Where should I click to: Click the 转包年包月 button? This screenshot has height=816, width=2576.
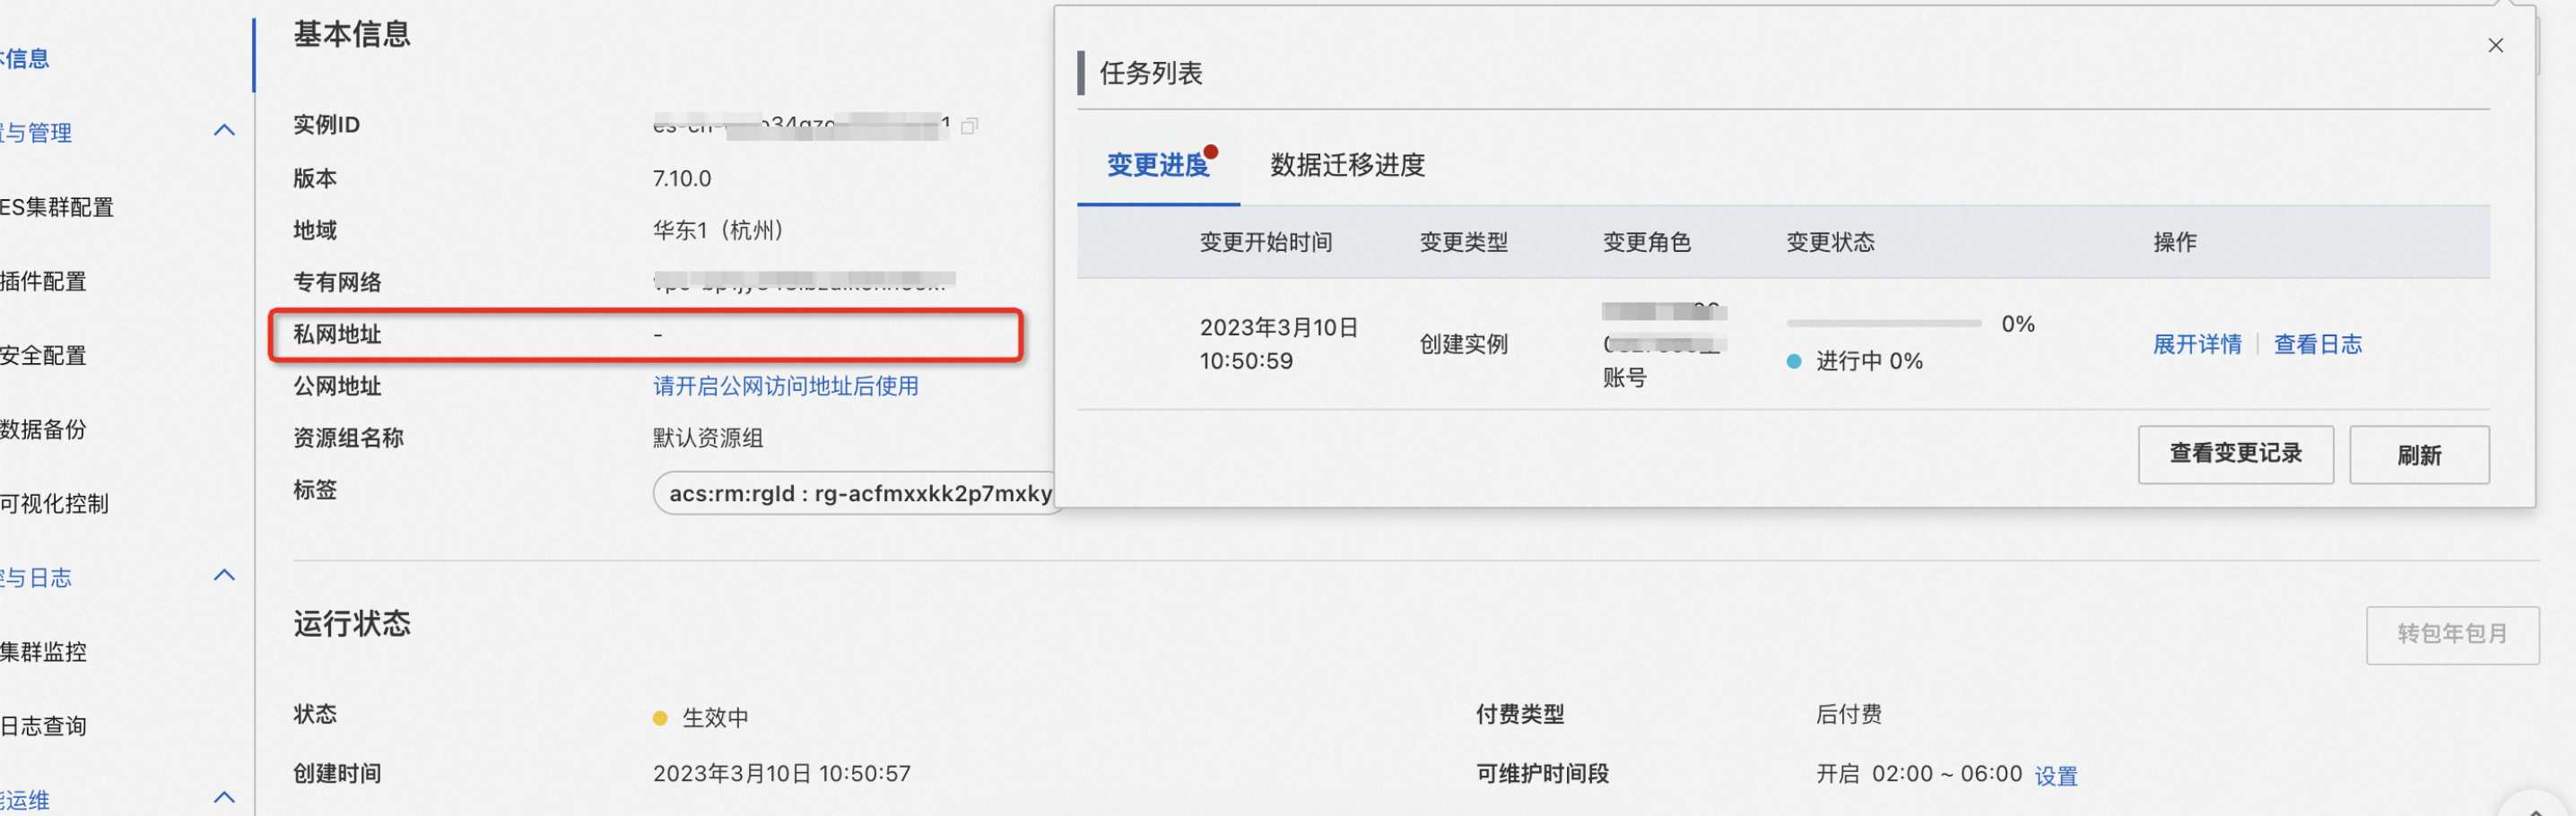click(2451, 634)
